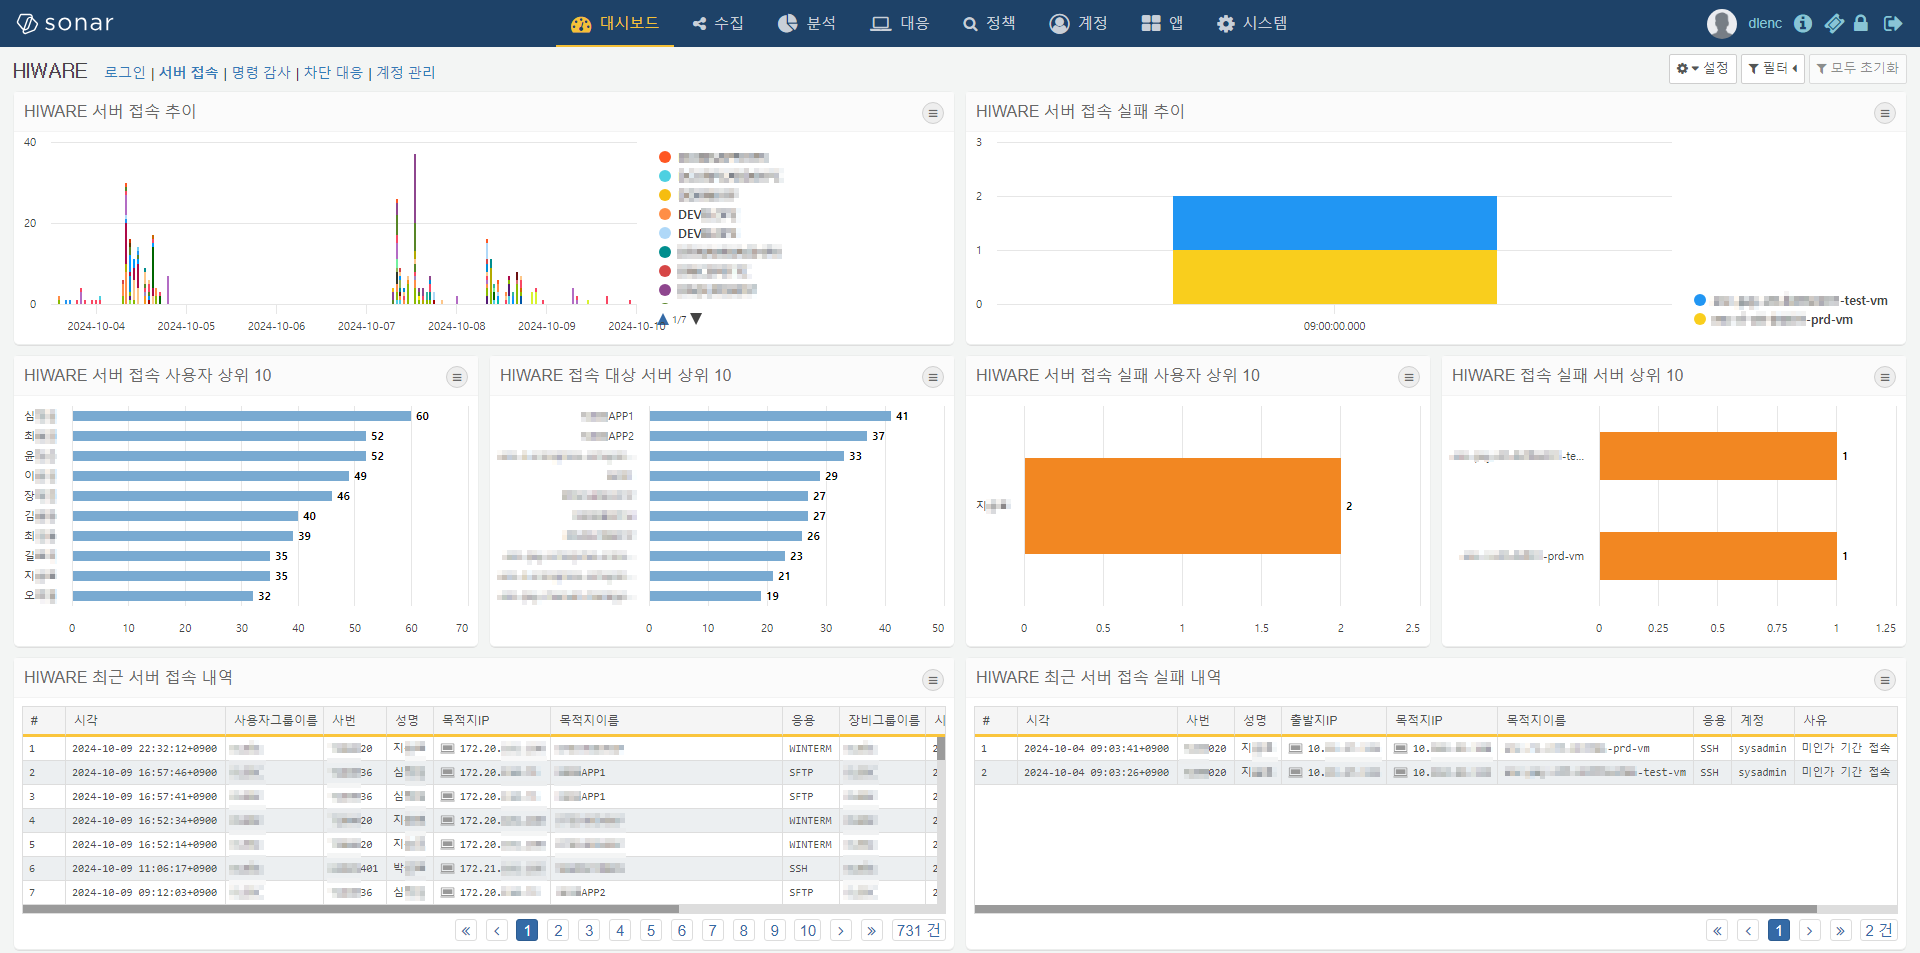Open the 대응 menu
Image resolution: width=1920 pixels, height=953 pixels.
click(900, 23)
